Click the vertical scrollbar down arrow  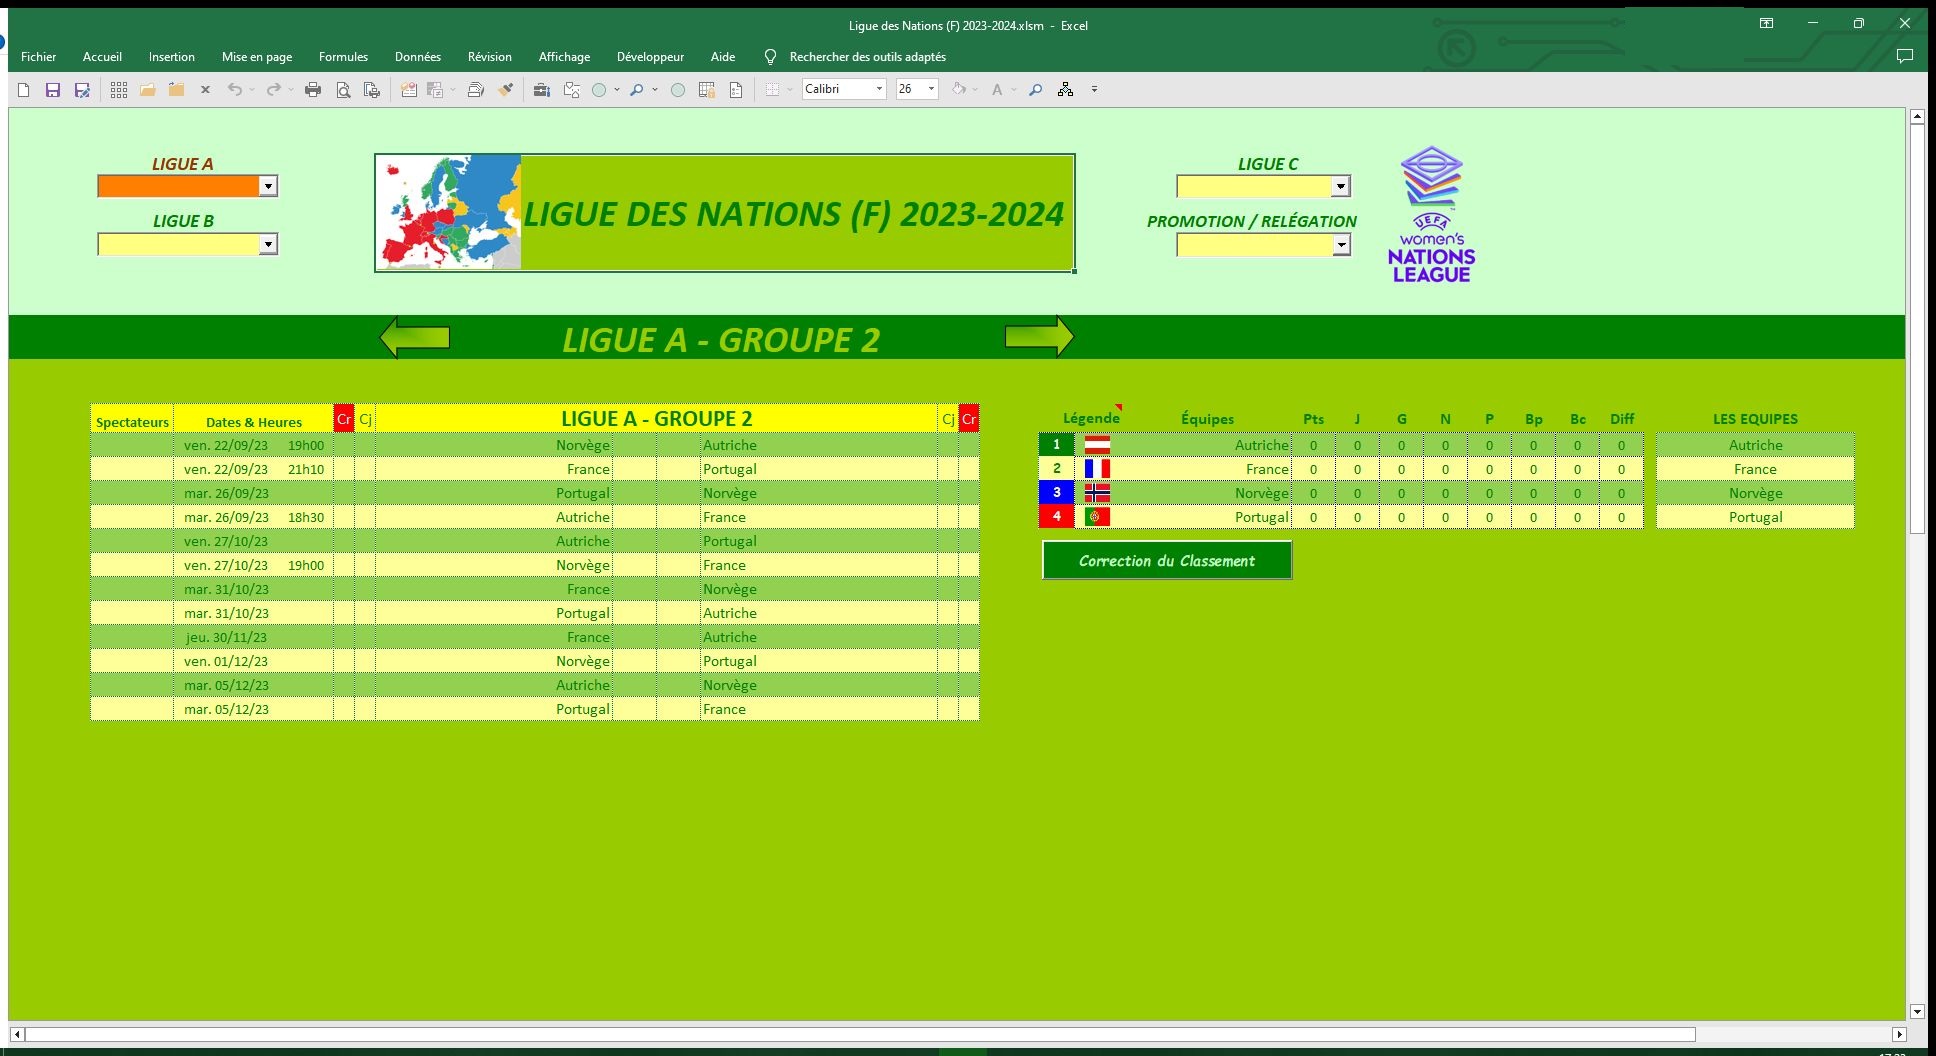click(1917, 1011)
